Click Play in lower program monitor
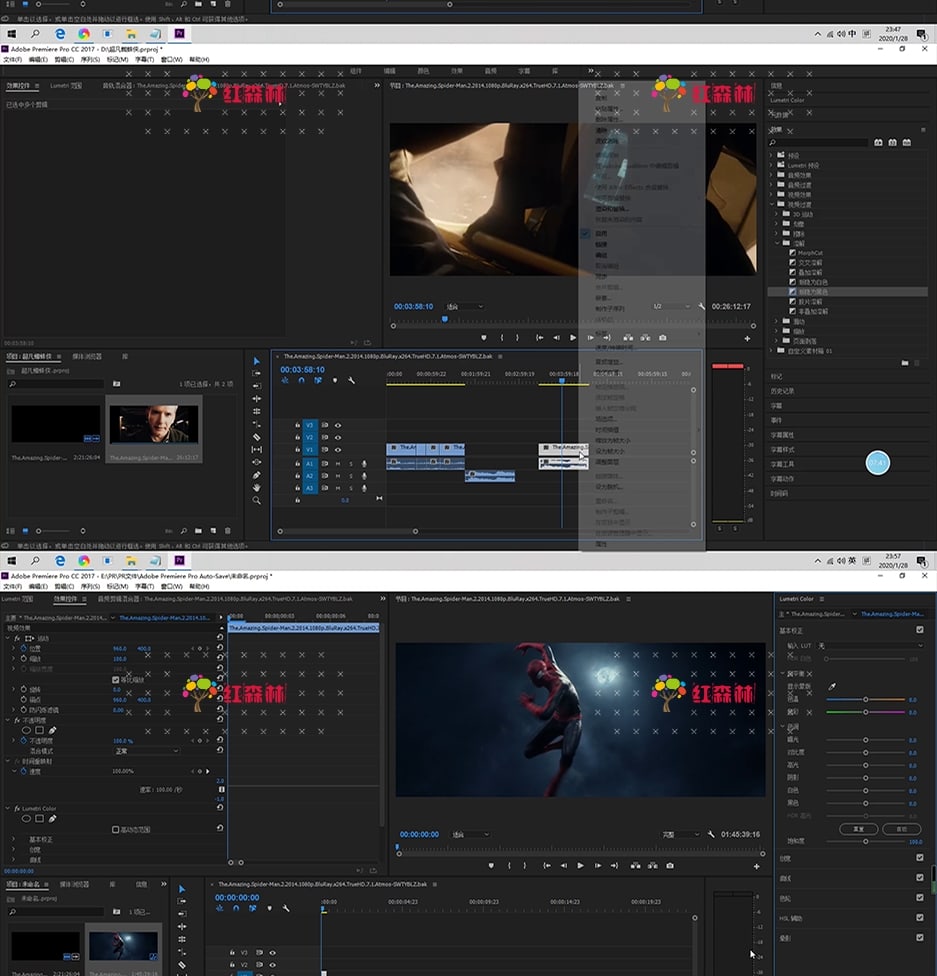 coord(580,865)
